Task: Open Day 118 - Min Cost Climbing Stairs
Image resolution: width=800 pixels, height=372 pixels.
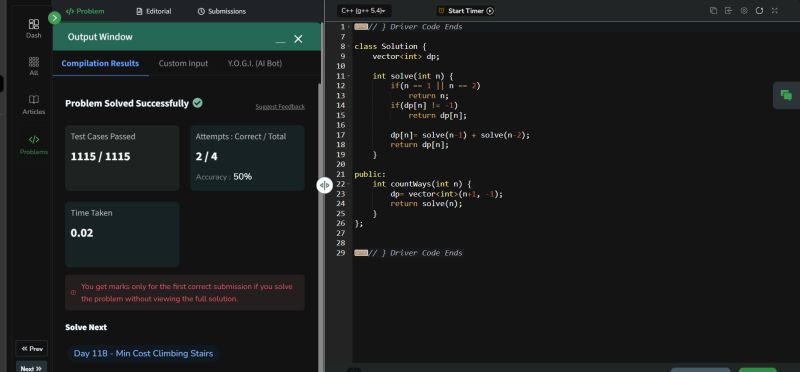Action: tap(143, 353)
